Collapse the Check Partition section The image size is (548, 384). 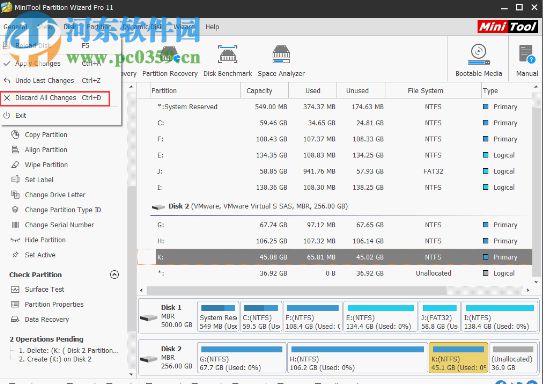(114, 275)
